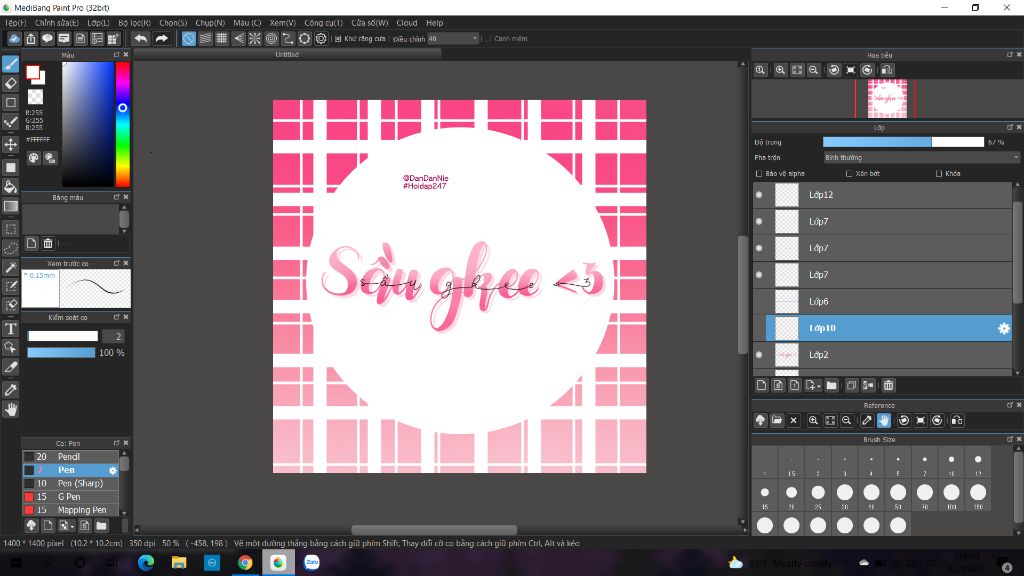The image size is (1024, 576).
Task: Select the Eraser tool in left toolbar
Action: click(x=11, y=83)
